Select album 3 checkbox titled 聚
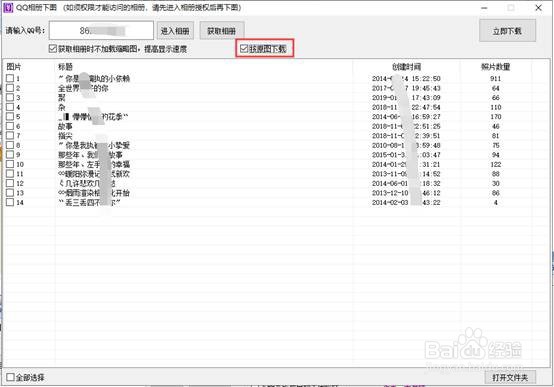Image resolution: width=554 pixels, height=387 pixels. (10, 97)
